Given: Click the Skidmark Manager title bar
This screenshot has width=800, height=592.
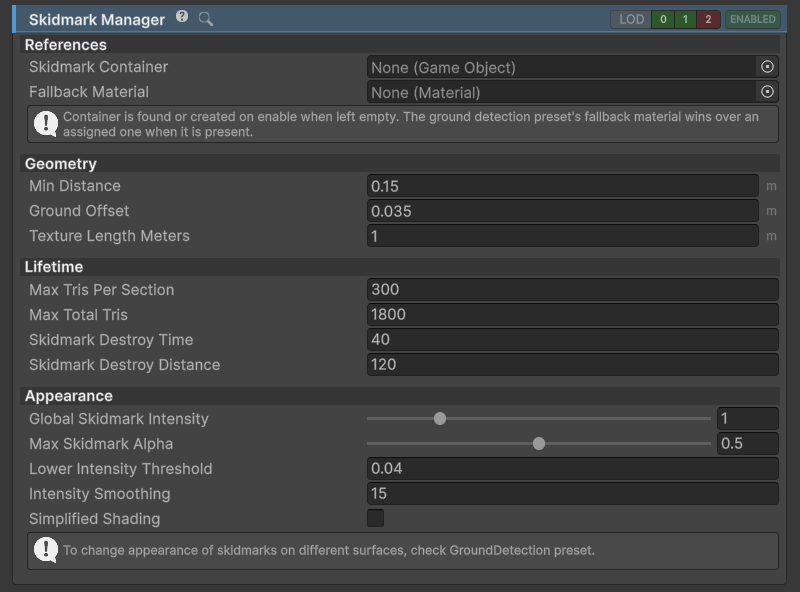Looking at the screenshot, I should pyautogui.click(x=400, y=19).
